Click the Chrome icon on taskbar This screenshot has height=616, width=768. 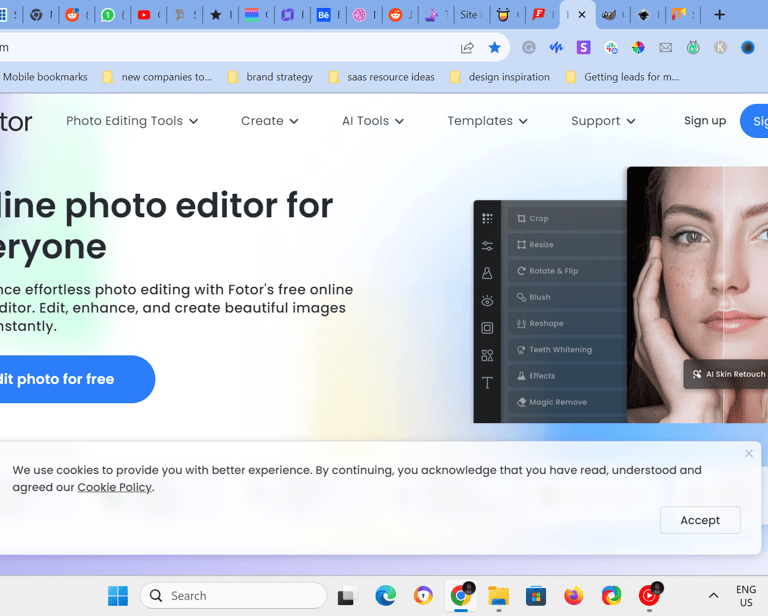461,596
